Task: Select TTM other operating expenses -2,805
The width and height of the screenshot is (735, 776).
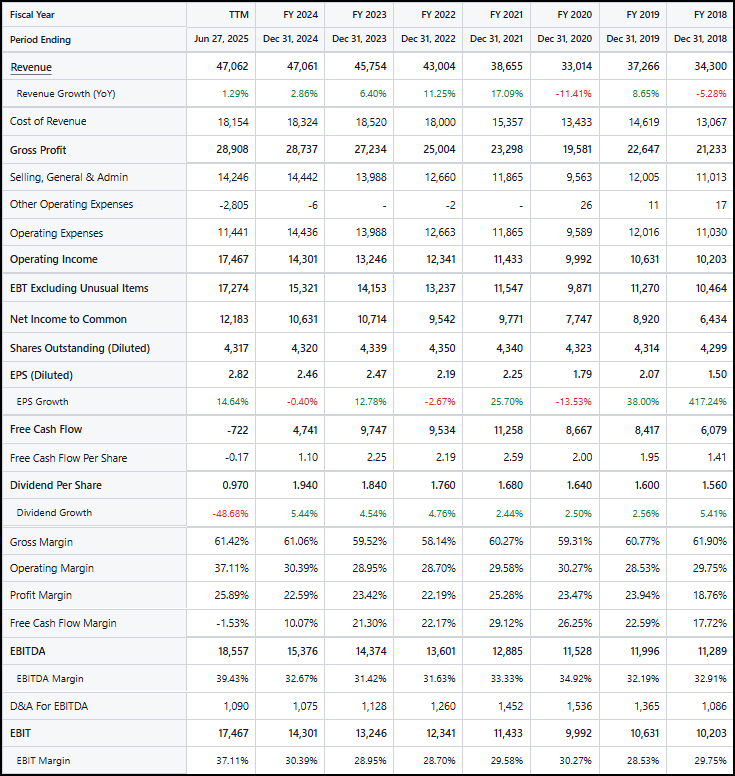Action: pyautogui.click(x=234, y=205)
